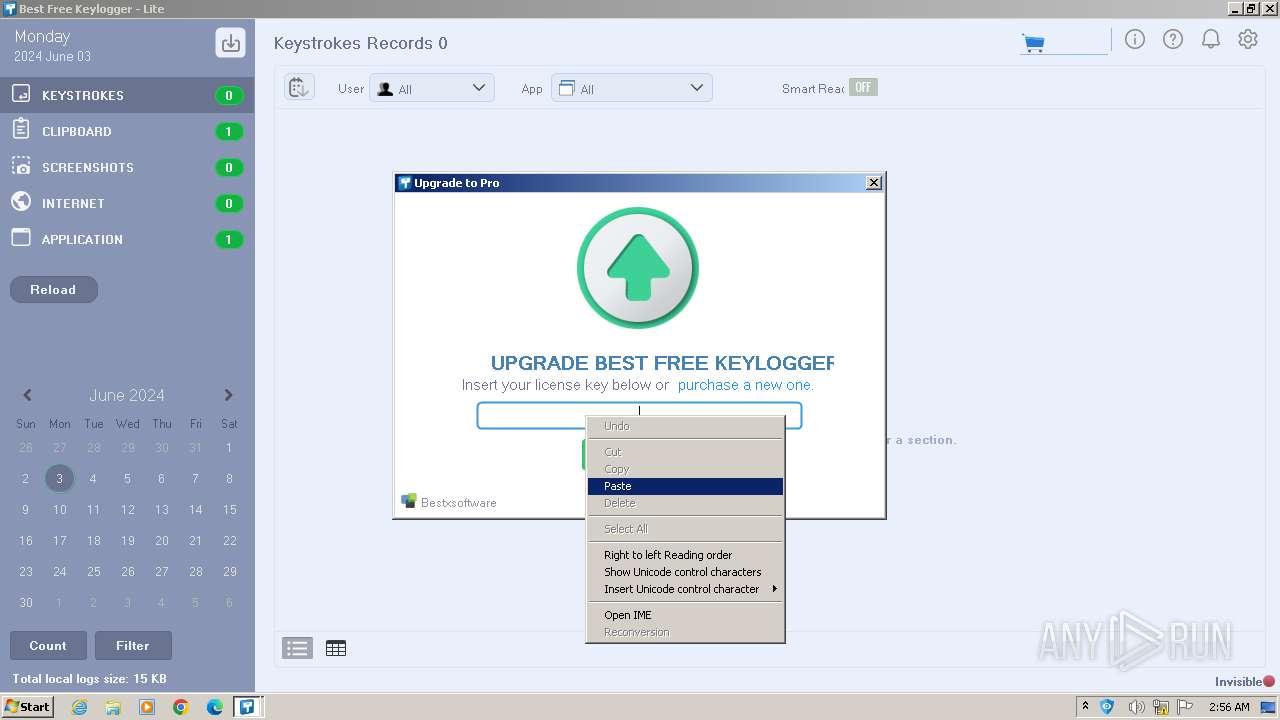Click the purchase a new one link

(x=745, y=385)
